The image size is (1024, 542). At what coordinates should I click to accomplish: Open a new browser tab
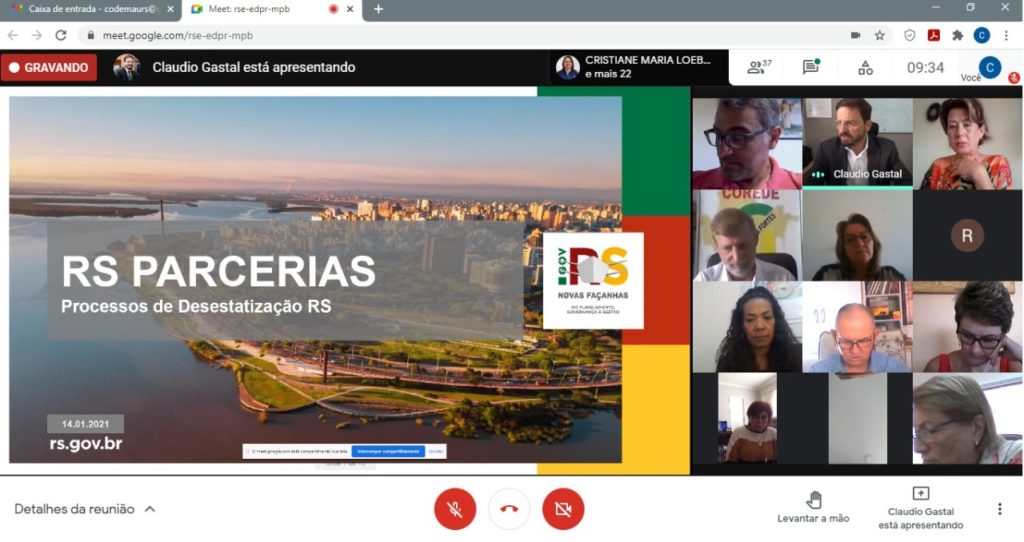point(378,9)
